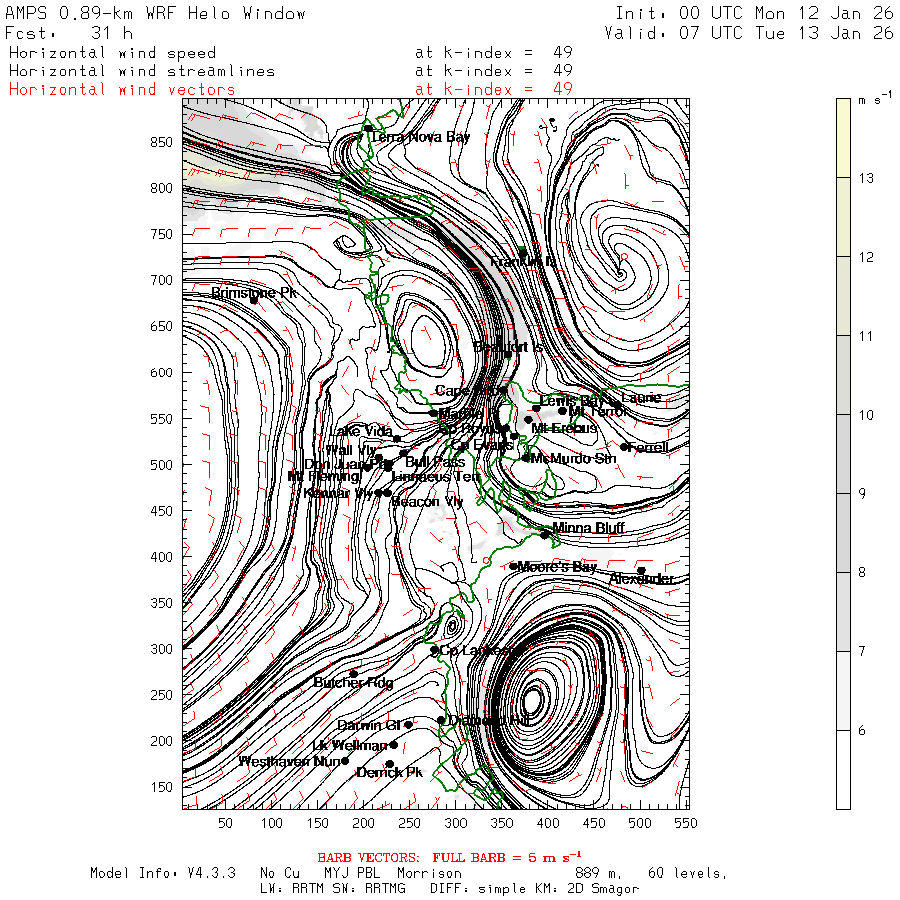Click the Brimstone Pk station label

click(x=254, y=293)
